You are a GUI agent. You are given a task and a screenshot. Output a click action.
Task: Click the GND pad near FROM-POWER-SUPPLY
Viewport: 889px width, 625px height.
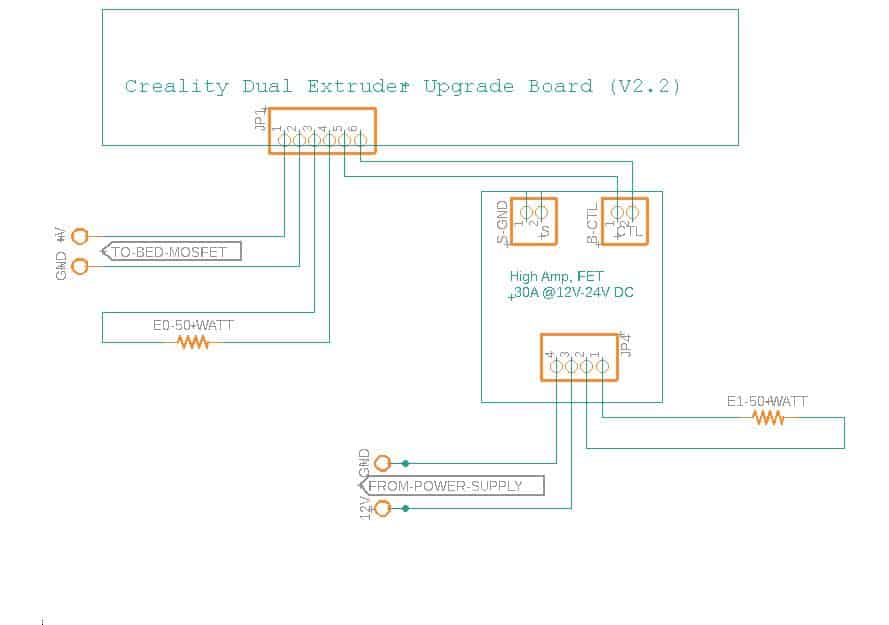tap(383, 463)
